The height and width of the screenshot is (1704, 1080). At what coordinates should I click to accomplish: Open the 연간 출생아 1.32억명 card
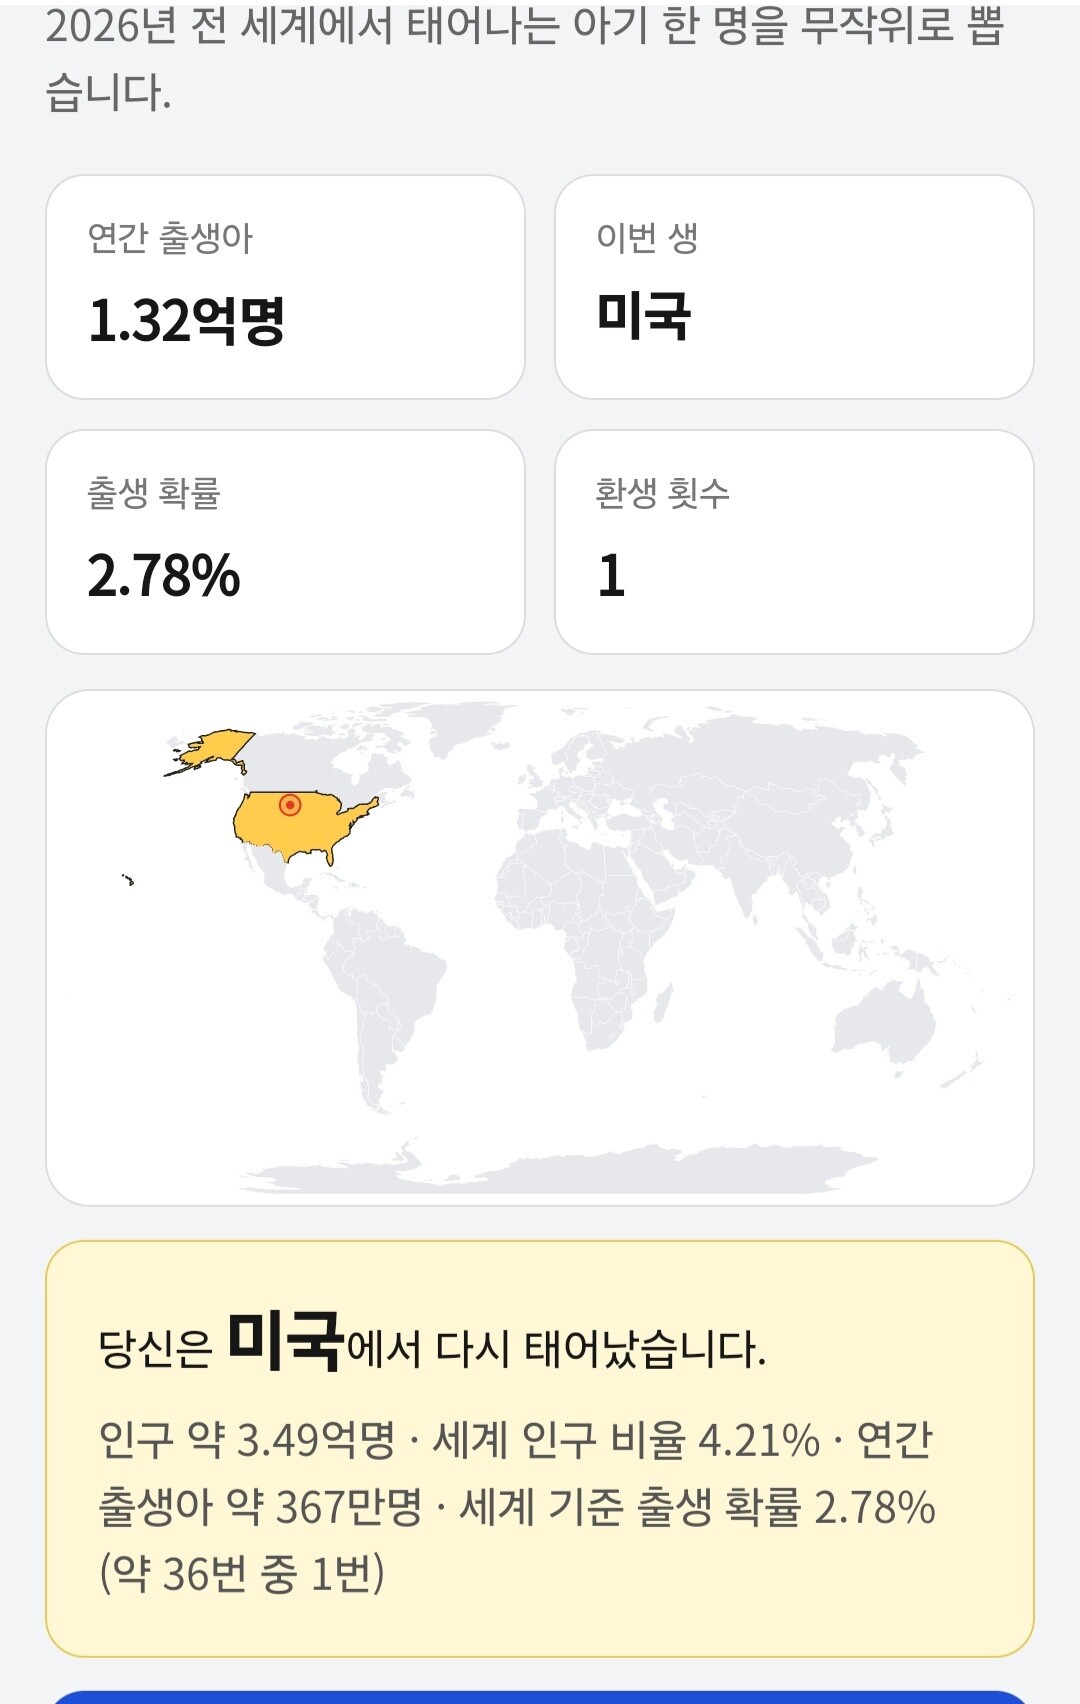coord(285,287)
